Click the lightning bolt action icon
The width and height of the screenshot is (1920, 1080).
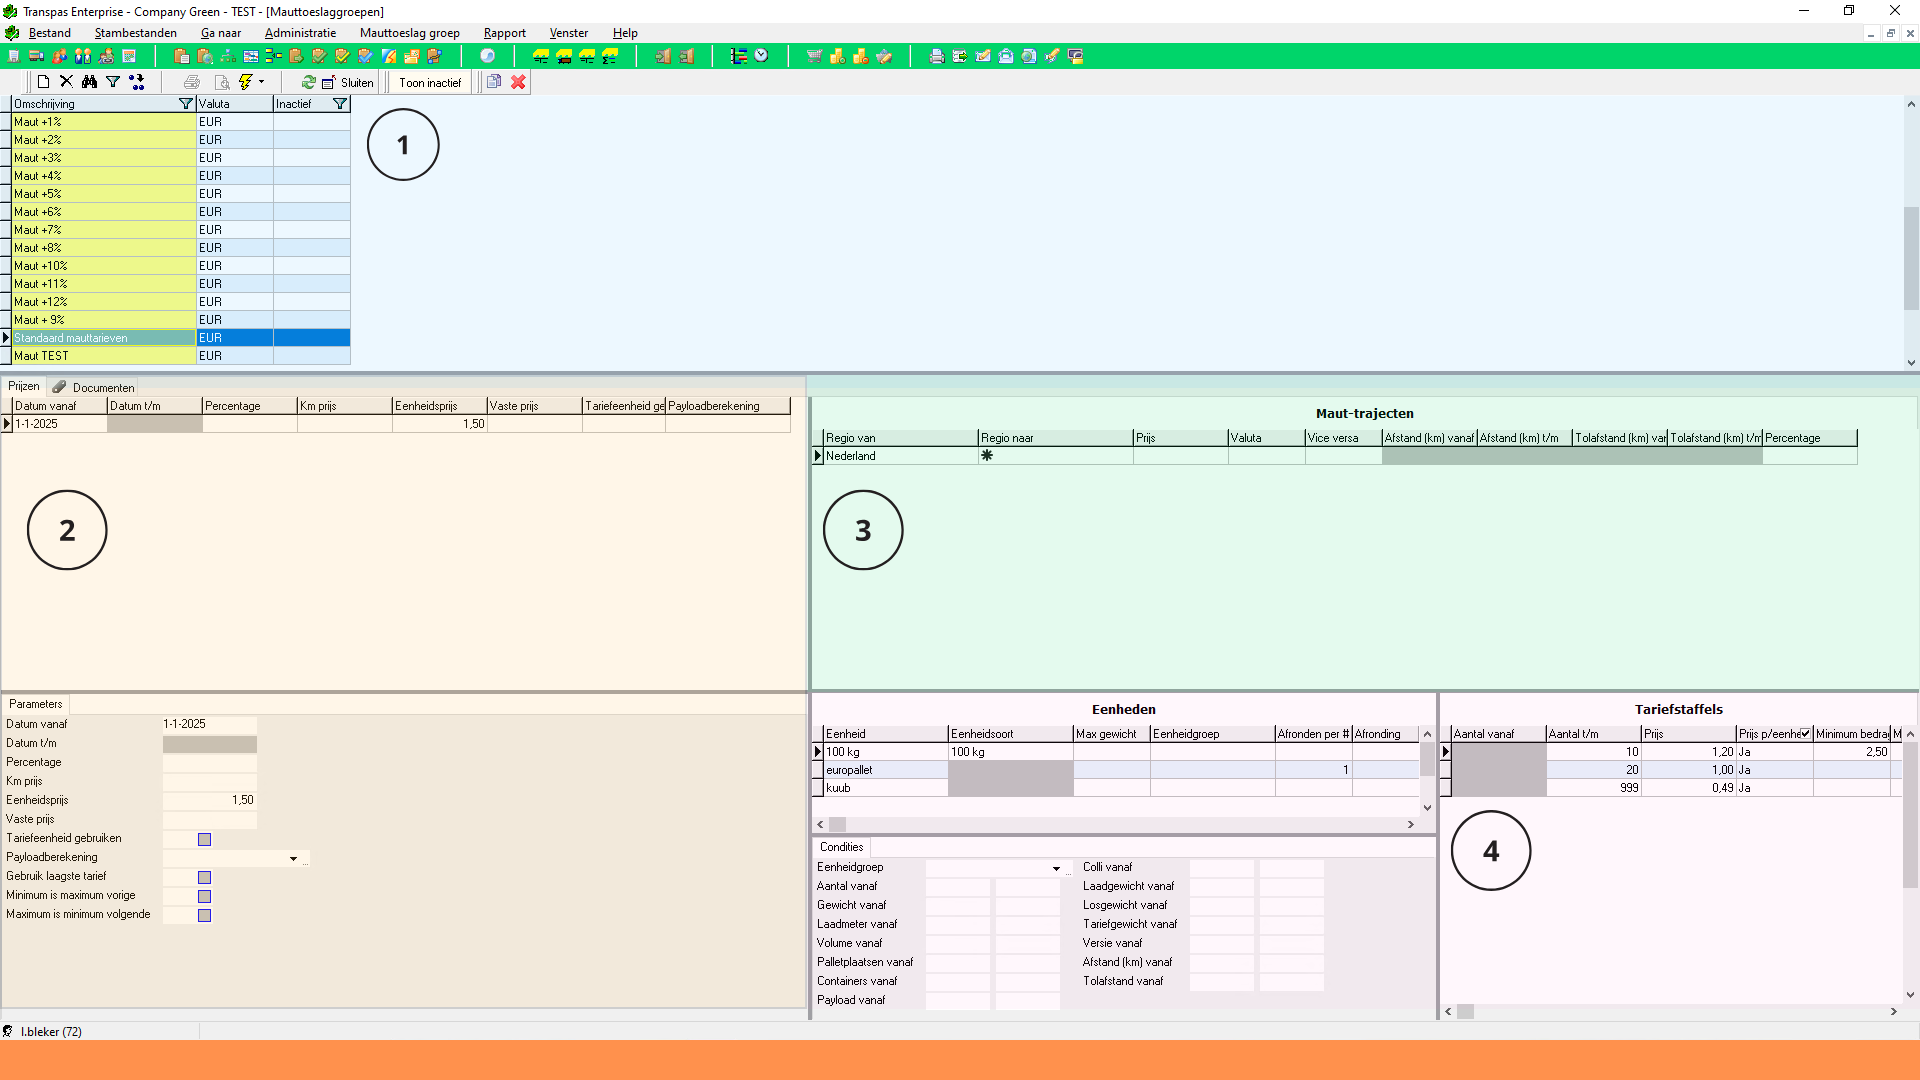pos(245,82)
